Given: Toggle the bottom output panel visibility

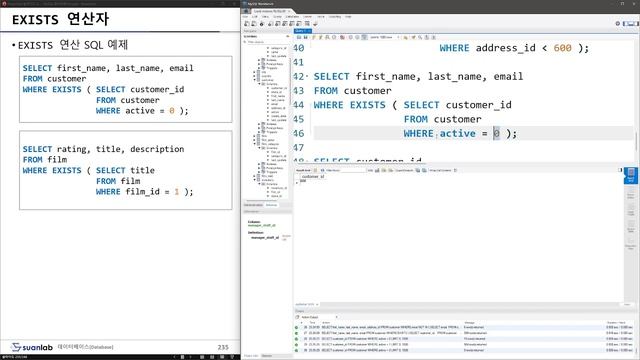Looking at the screenshot, I should coord(631,24).
